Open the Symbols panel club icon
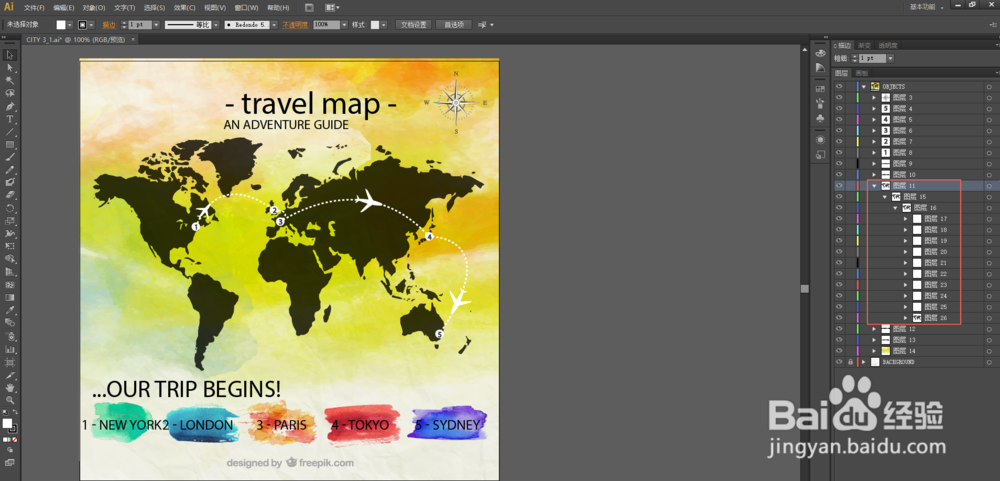1000x481 pixels. pyautogui.click(x=820, y=119)
